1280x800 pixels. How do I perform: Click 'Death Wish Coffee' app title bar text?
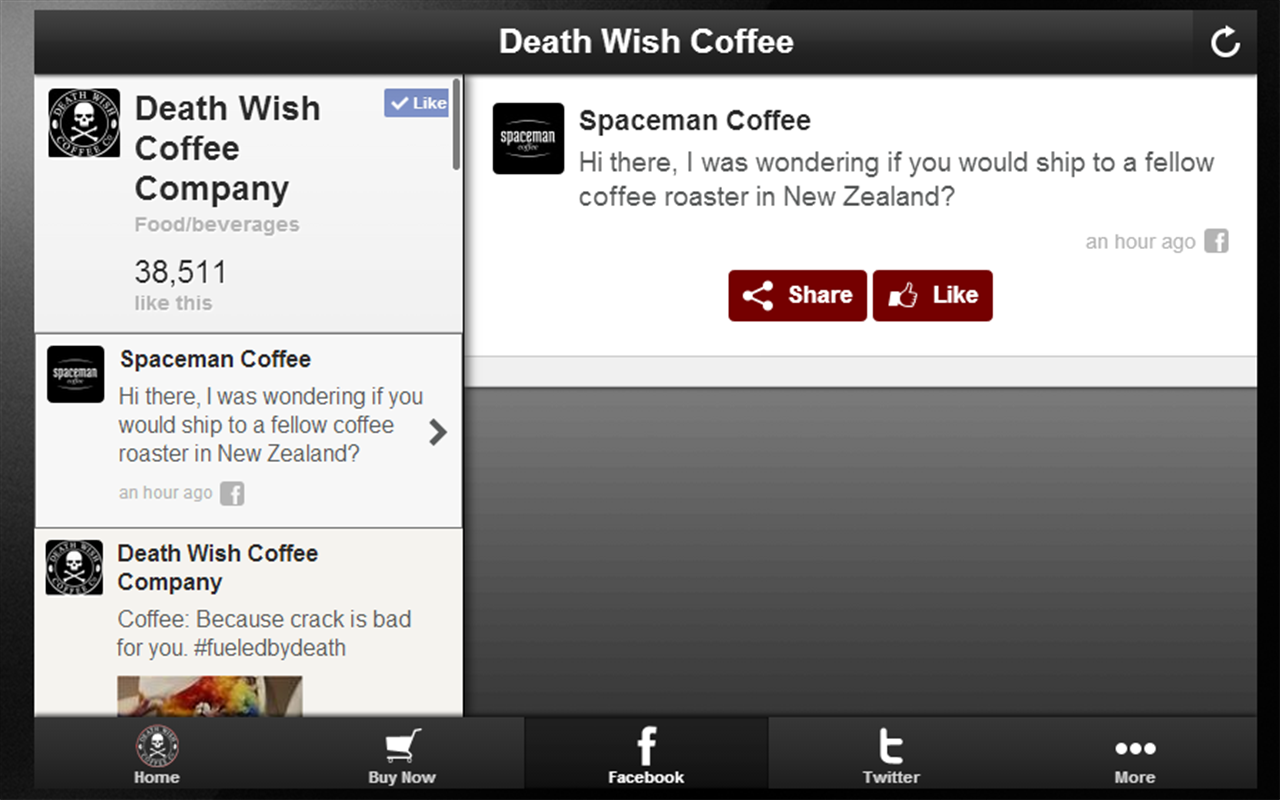click(x=646, y=42)
